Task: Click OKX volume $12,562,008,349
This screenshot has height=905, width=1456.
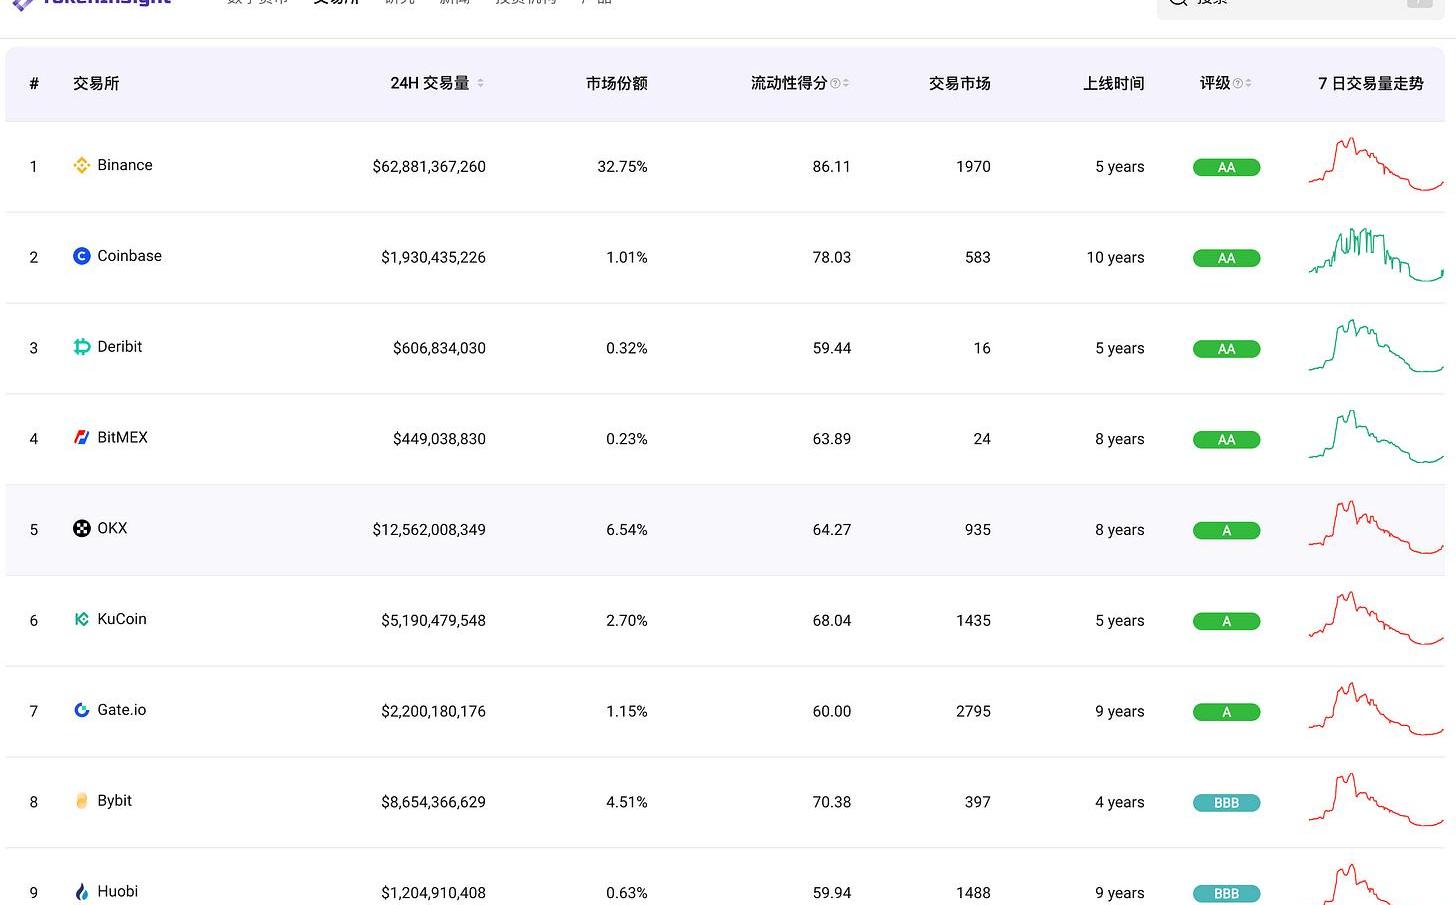Action: click(429, 530)
